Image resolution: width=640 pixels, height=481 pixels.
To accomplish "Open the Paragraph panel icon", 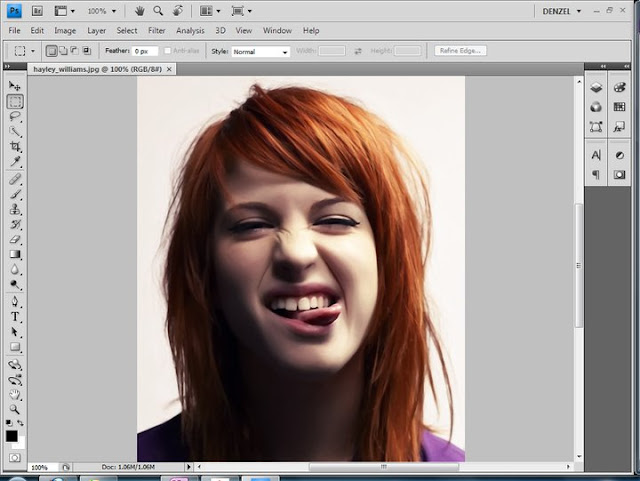I will tap(596, 175).
